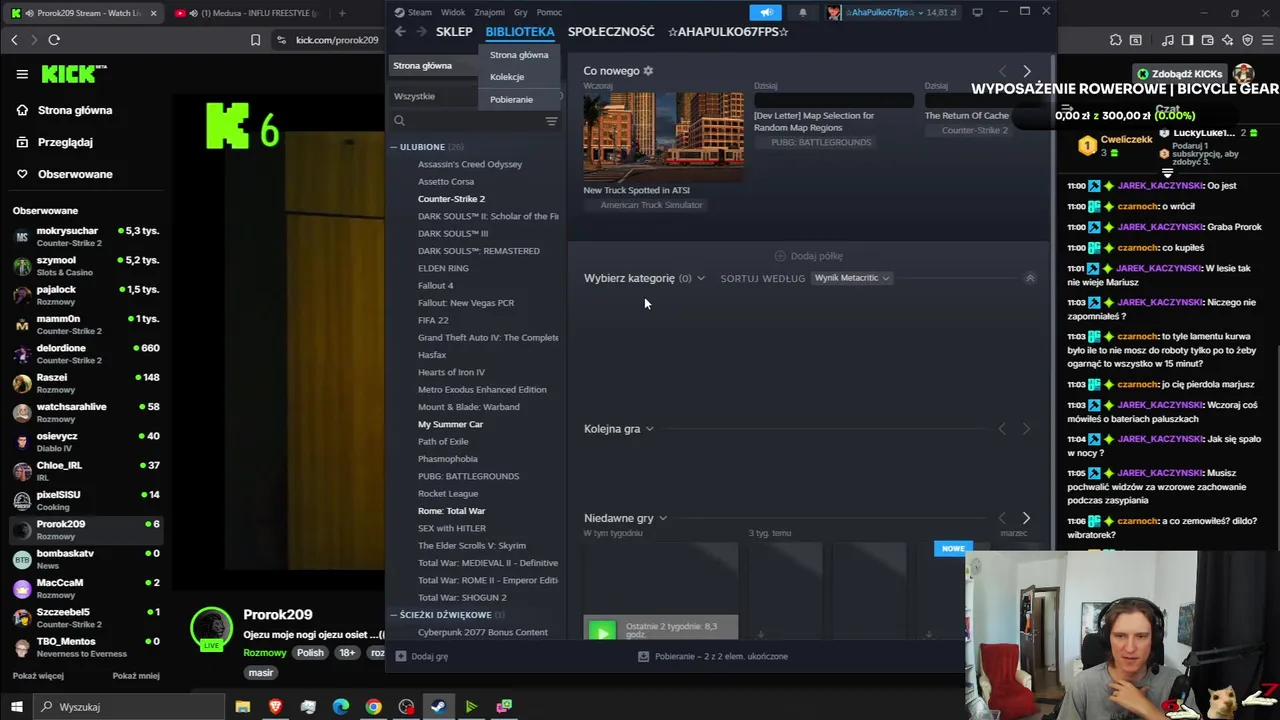Click the green play button on recent game
Image resolution: width=1280 pixels, height=720 pixels.
tap(602, 631)
